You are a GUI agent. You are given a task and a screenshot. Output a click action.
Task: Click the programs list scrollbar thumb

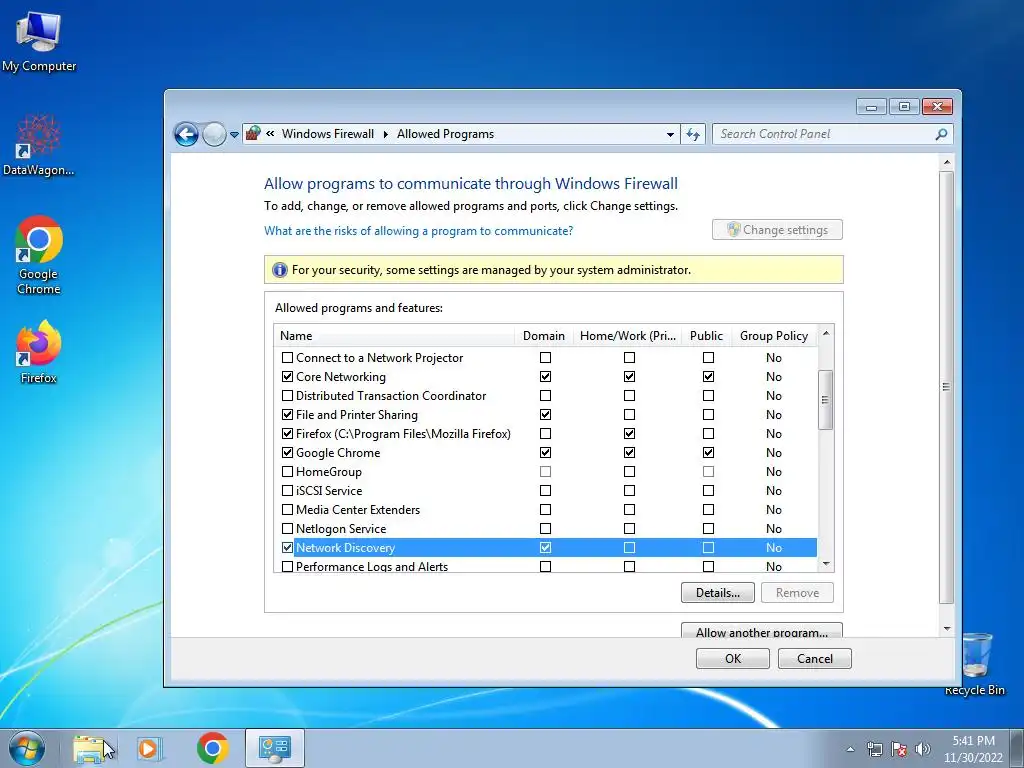(825, 400)
